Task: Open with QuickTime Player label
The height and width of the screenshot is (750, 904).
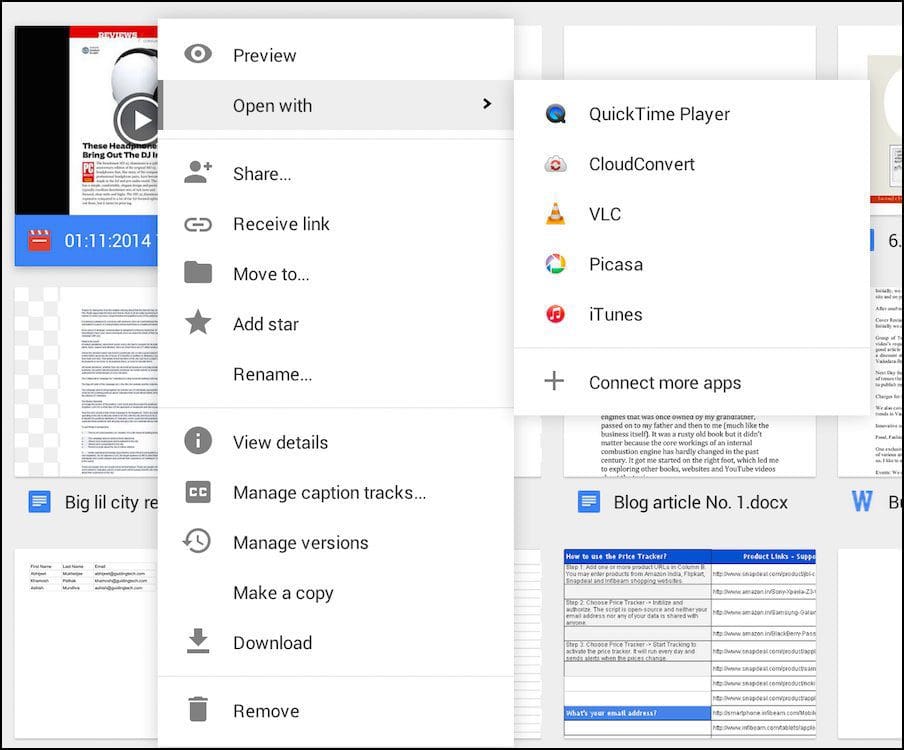Action: pyautogui.click(x=659, y=114)
